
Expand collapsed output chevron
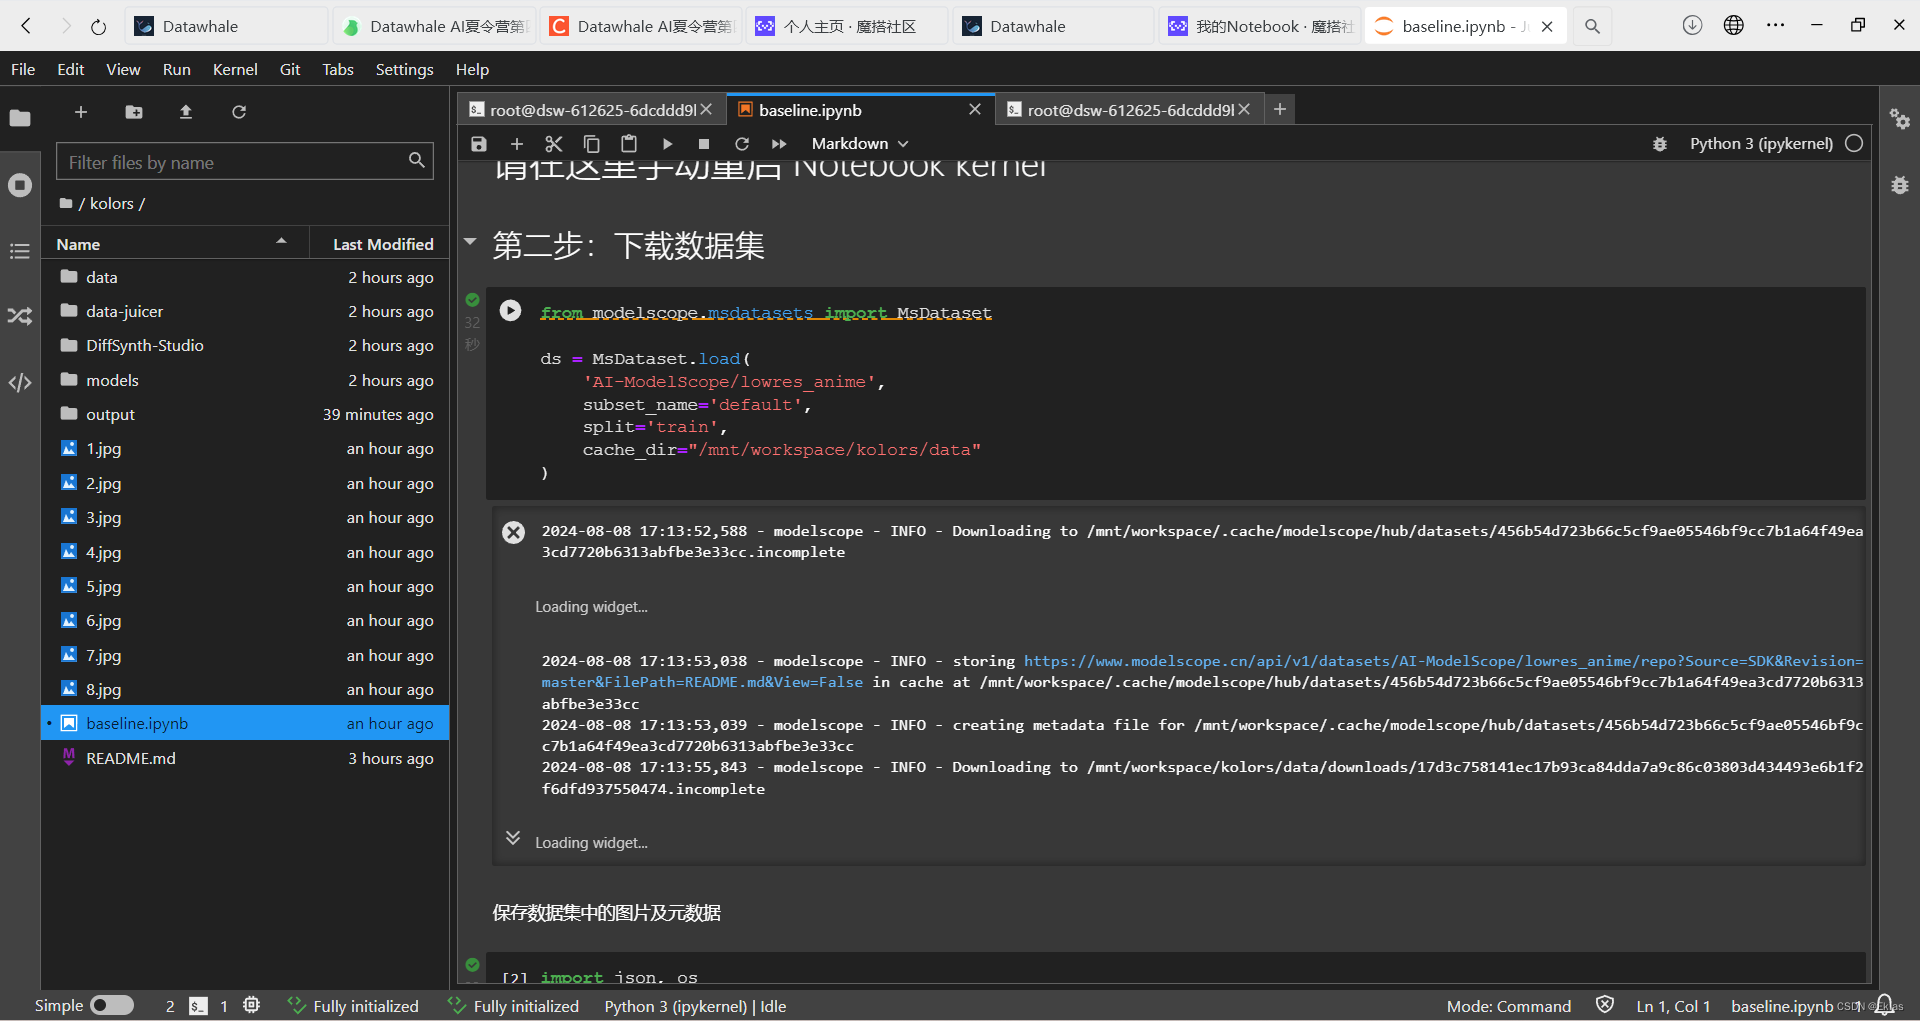(x=513, y=838)
